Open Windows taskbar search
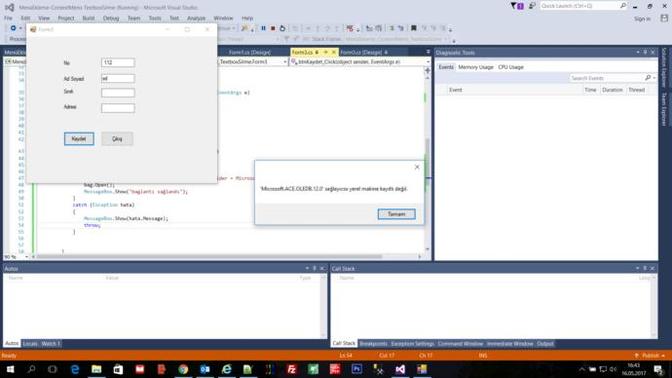 point(31,369)
